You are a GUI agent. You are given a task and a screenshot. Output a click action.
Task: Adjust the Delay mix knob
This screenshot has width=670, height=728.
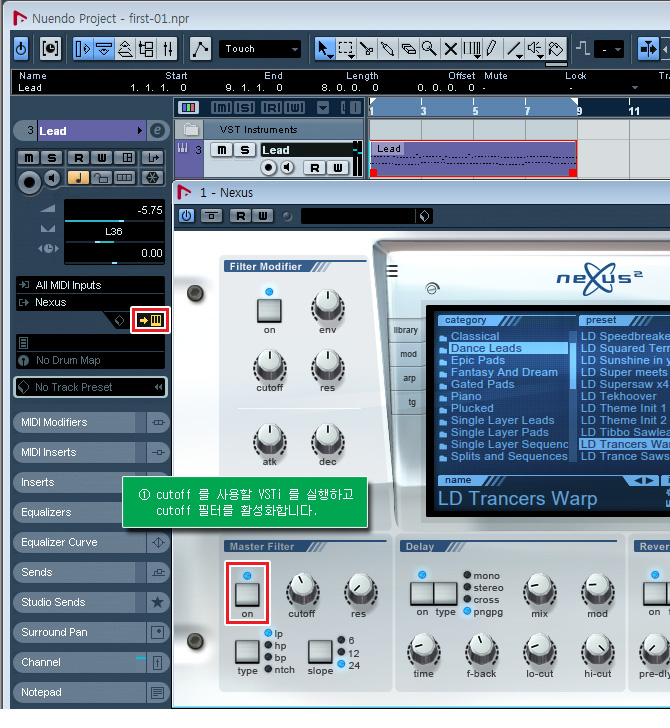539,590
